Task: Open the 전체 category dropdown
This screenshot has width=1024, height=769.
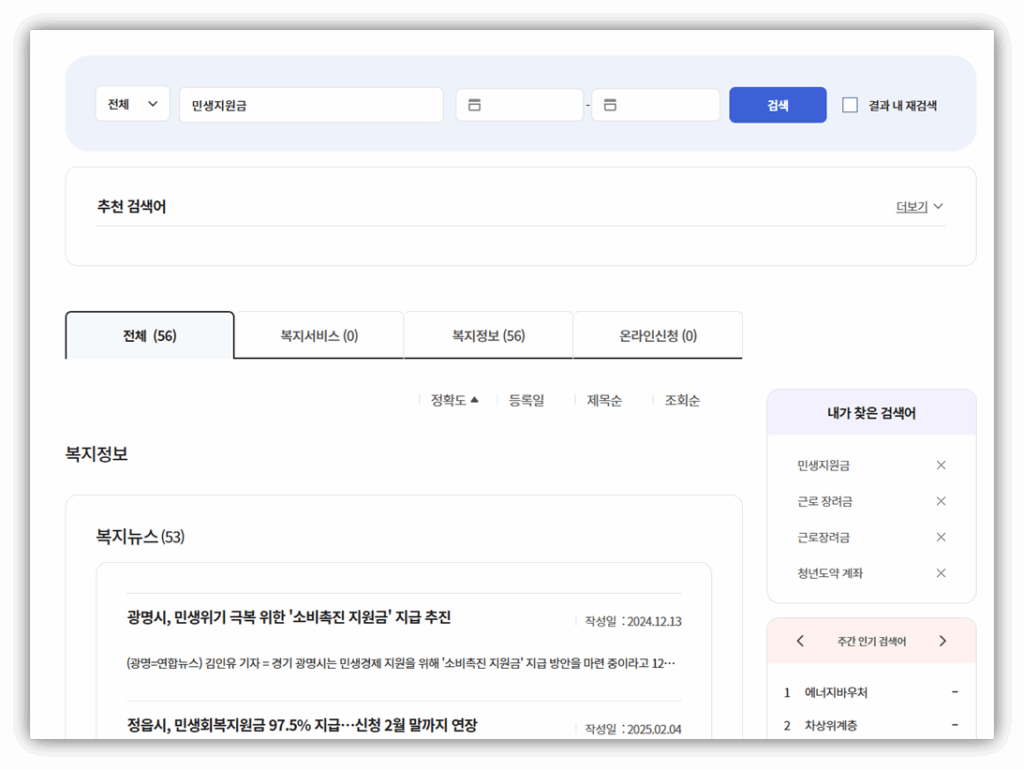Action: (133, 104)
